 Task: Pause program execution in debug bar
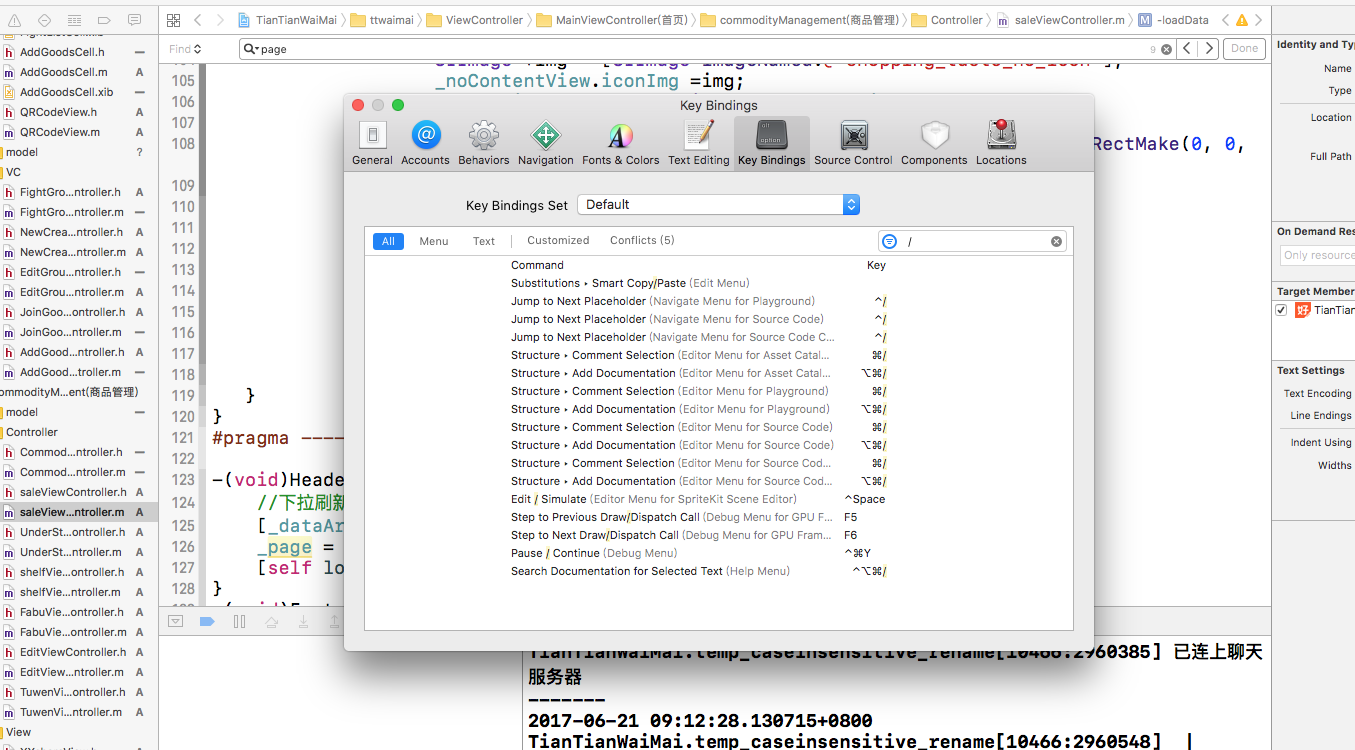239,621
